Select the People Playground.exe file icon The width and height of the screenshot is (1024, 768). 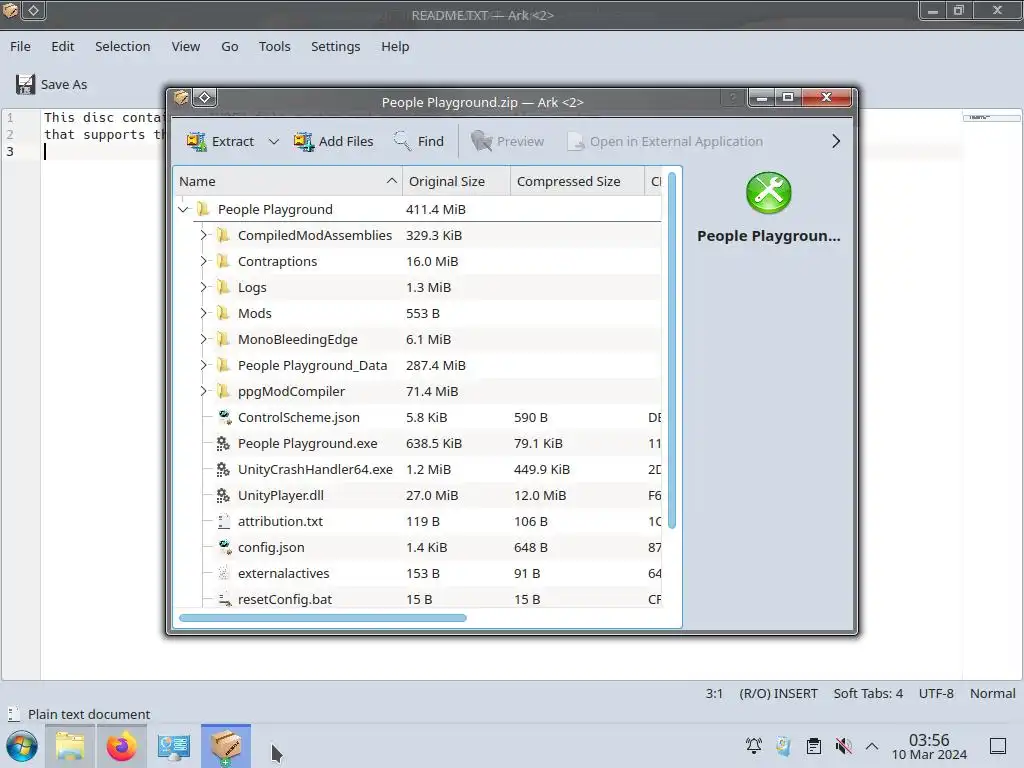point(223,443)
